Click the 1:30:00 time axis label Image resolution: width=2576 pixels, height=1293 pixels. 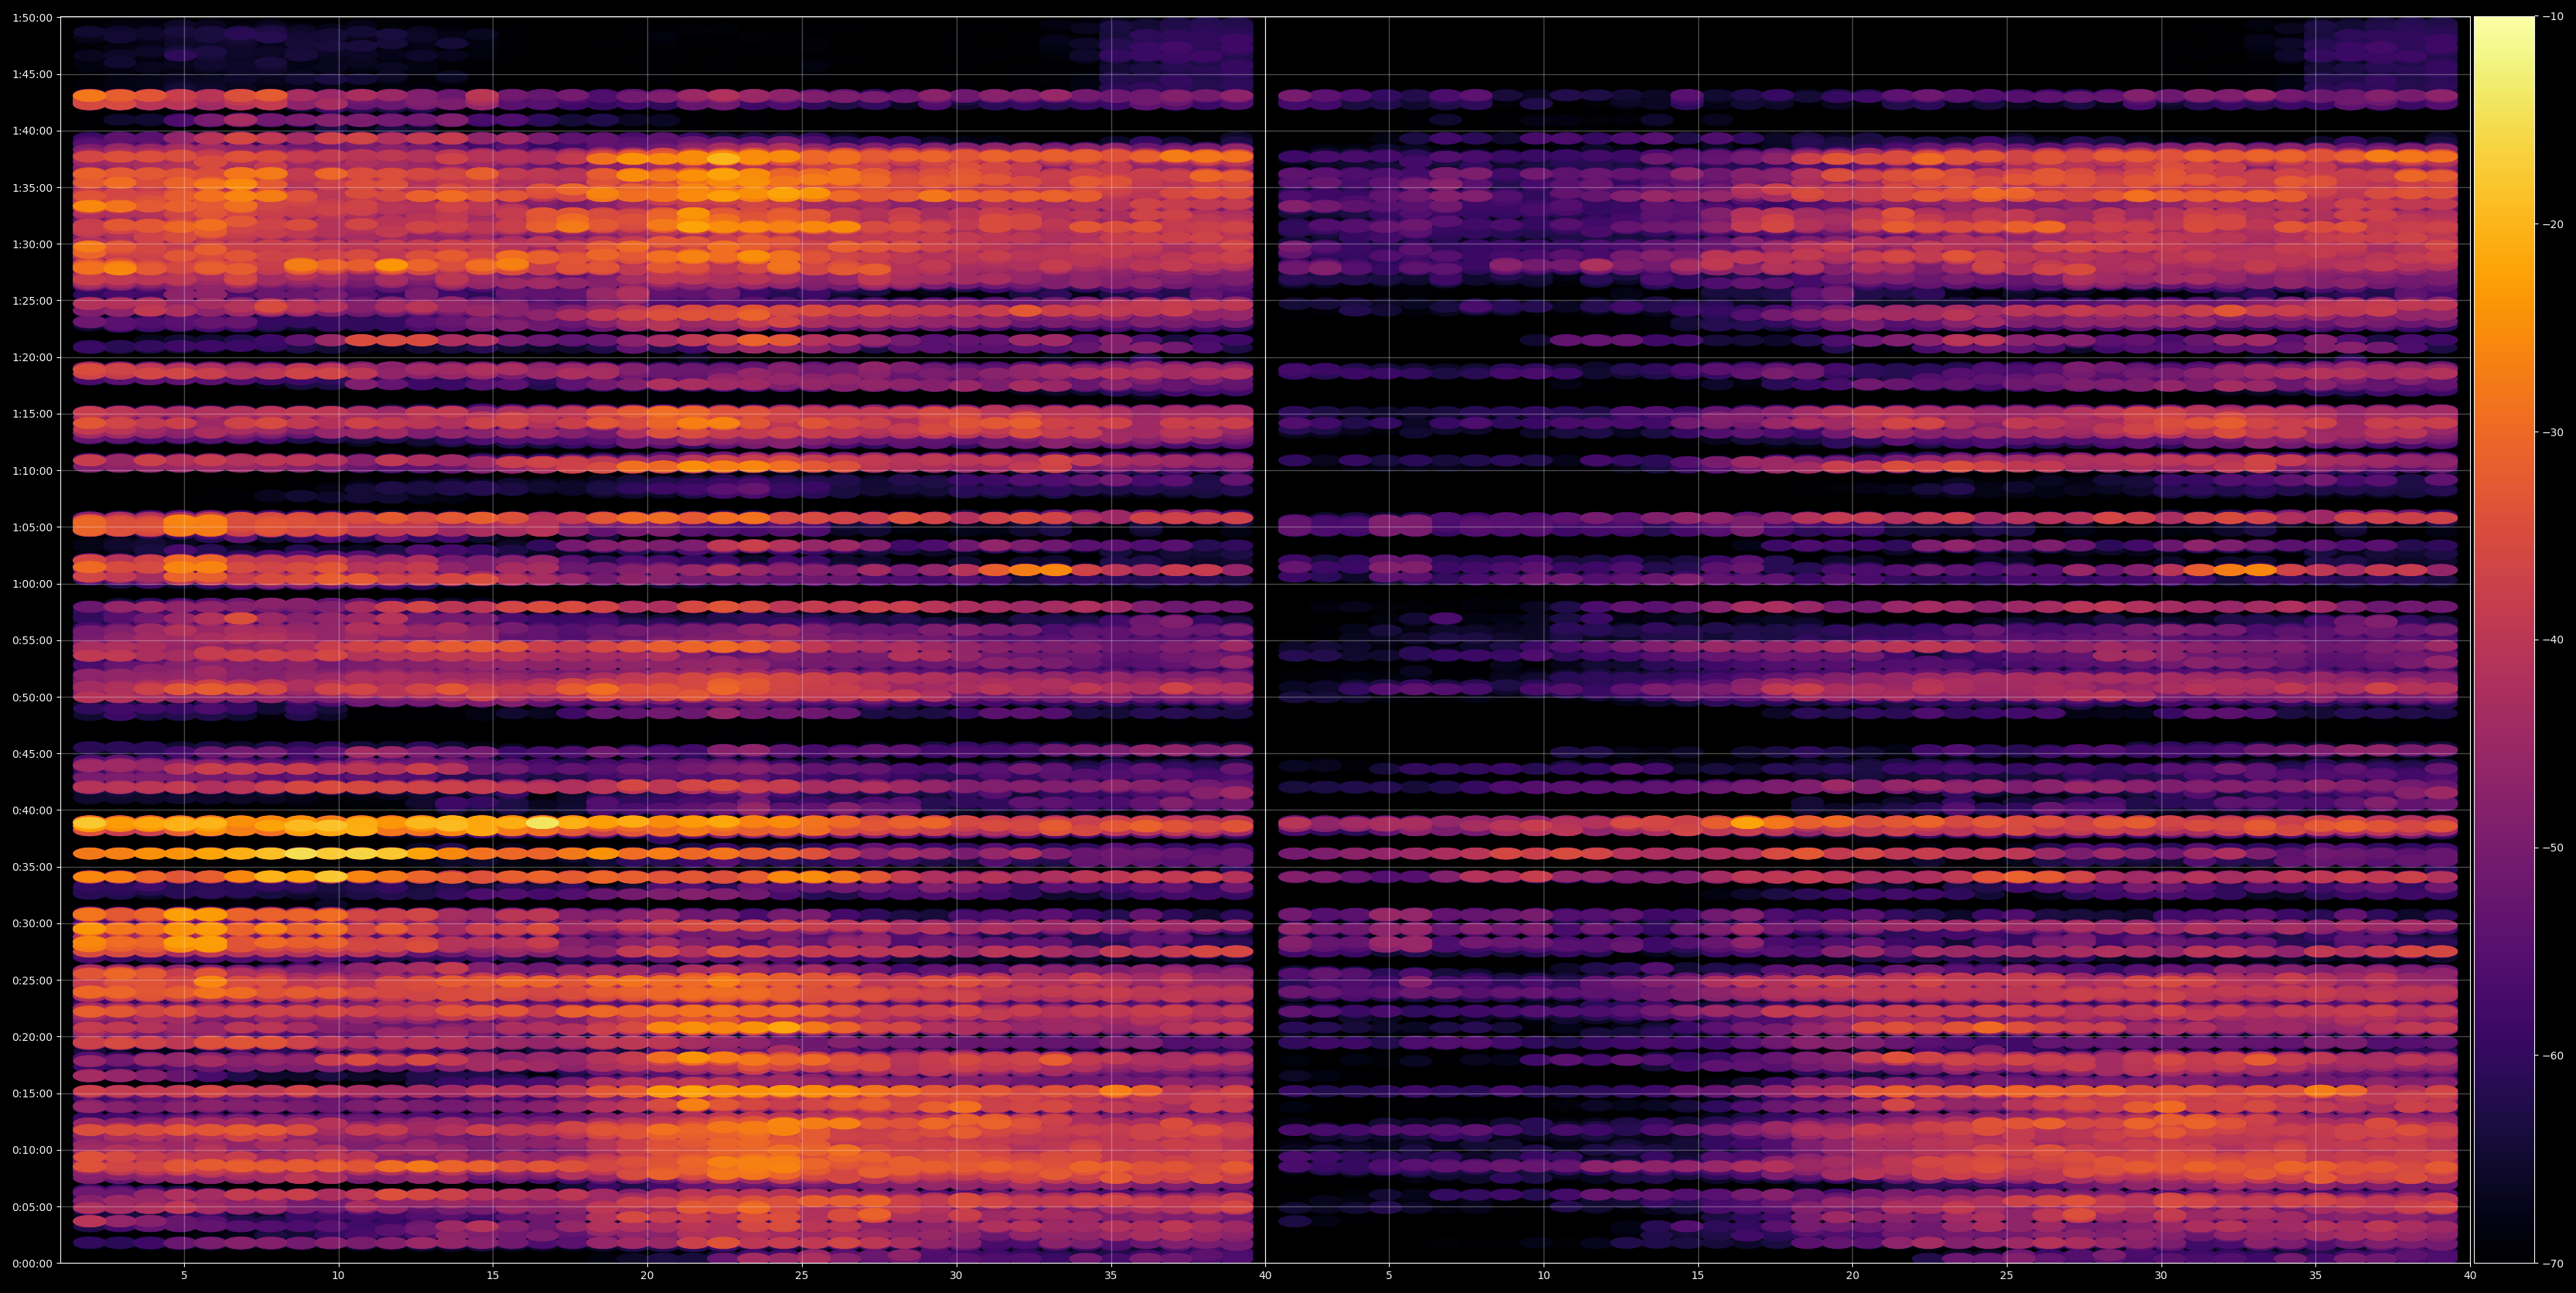[33, 243]
